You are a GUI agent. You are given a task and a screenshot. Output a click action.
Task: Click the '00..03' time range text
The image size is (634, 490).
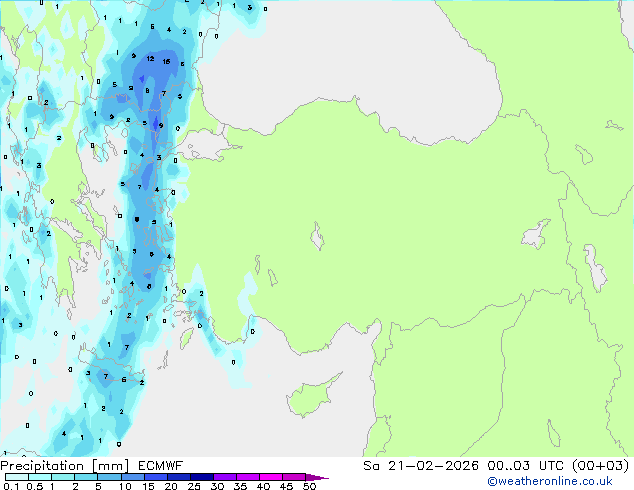pos(508,466)
